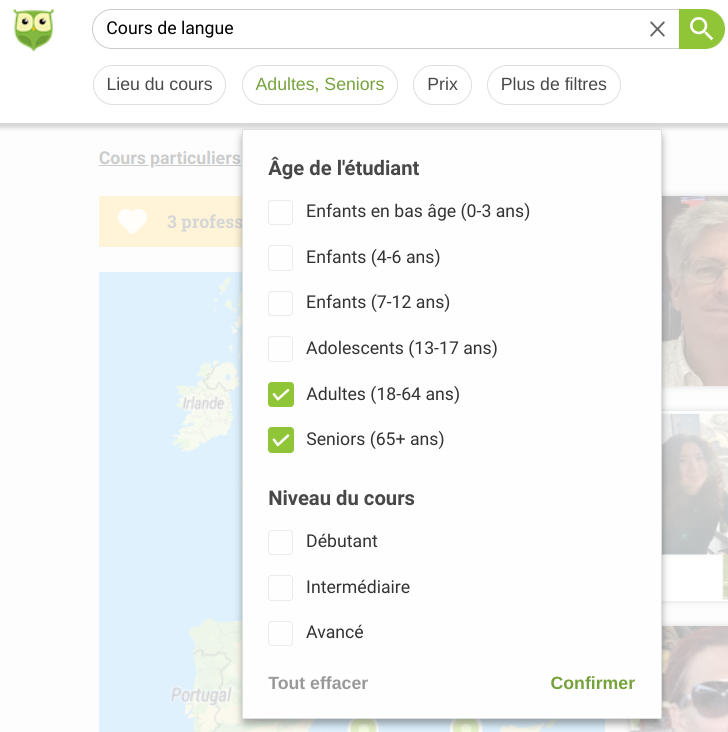Click the Cours de langue search field
The image size is (728, 732).
[x=370, y=29]
